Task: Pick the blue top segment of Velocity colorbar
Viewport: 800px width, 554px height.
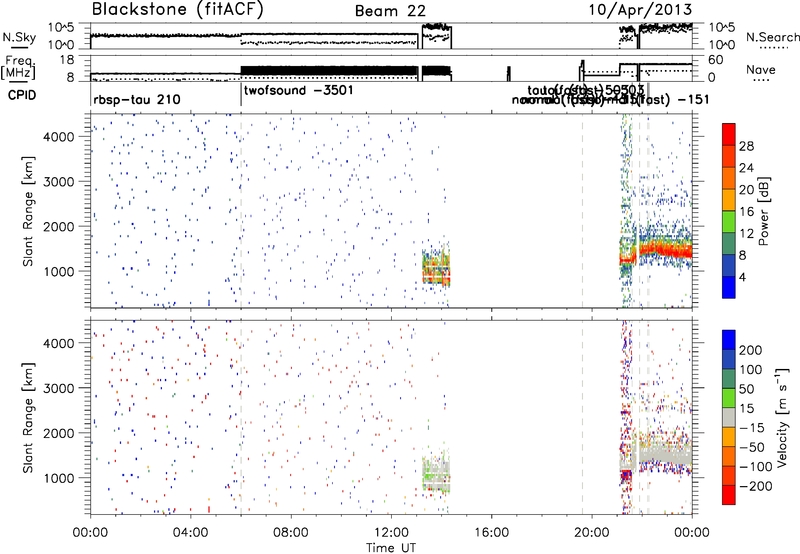Action: pyautogui.click(x=729, y=339)
